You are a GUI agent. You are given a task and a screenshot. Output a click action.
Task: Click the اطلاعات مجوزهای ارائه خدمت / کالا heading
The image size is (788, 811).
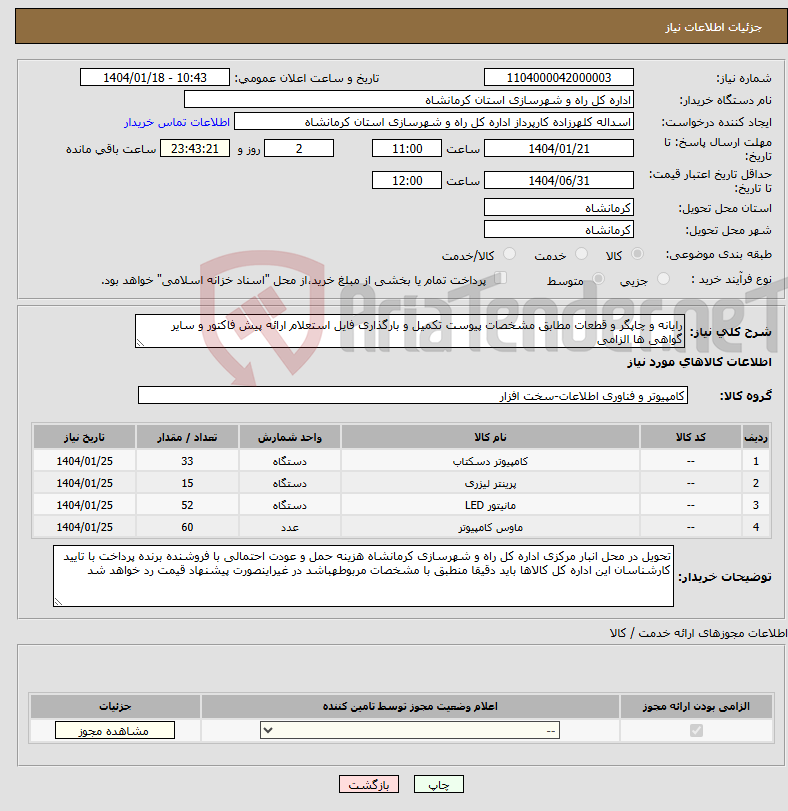[x=698, y=633]
